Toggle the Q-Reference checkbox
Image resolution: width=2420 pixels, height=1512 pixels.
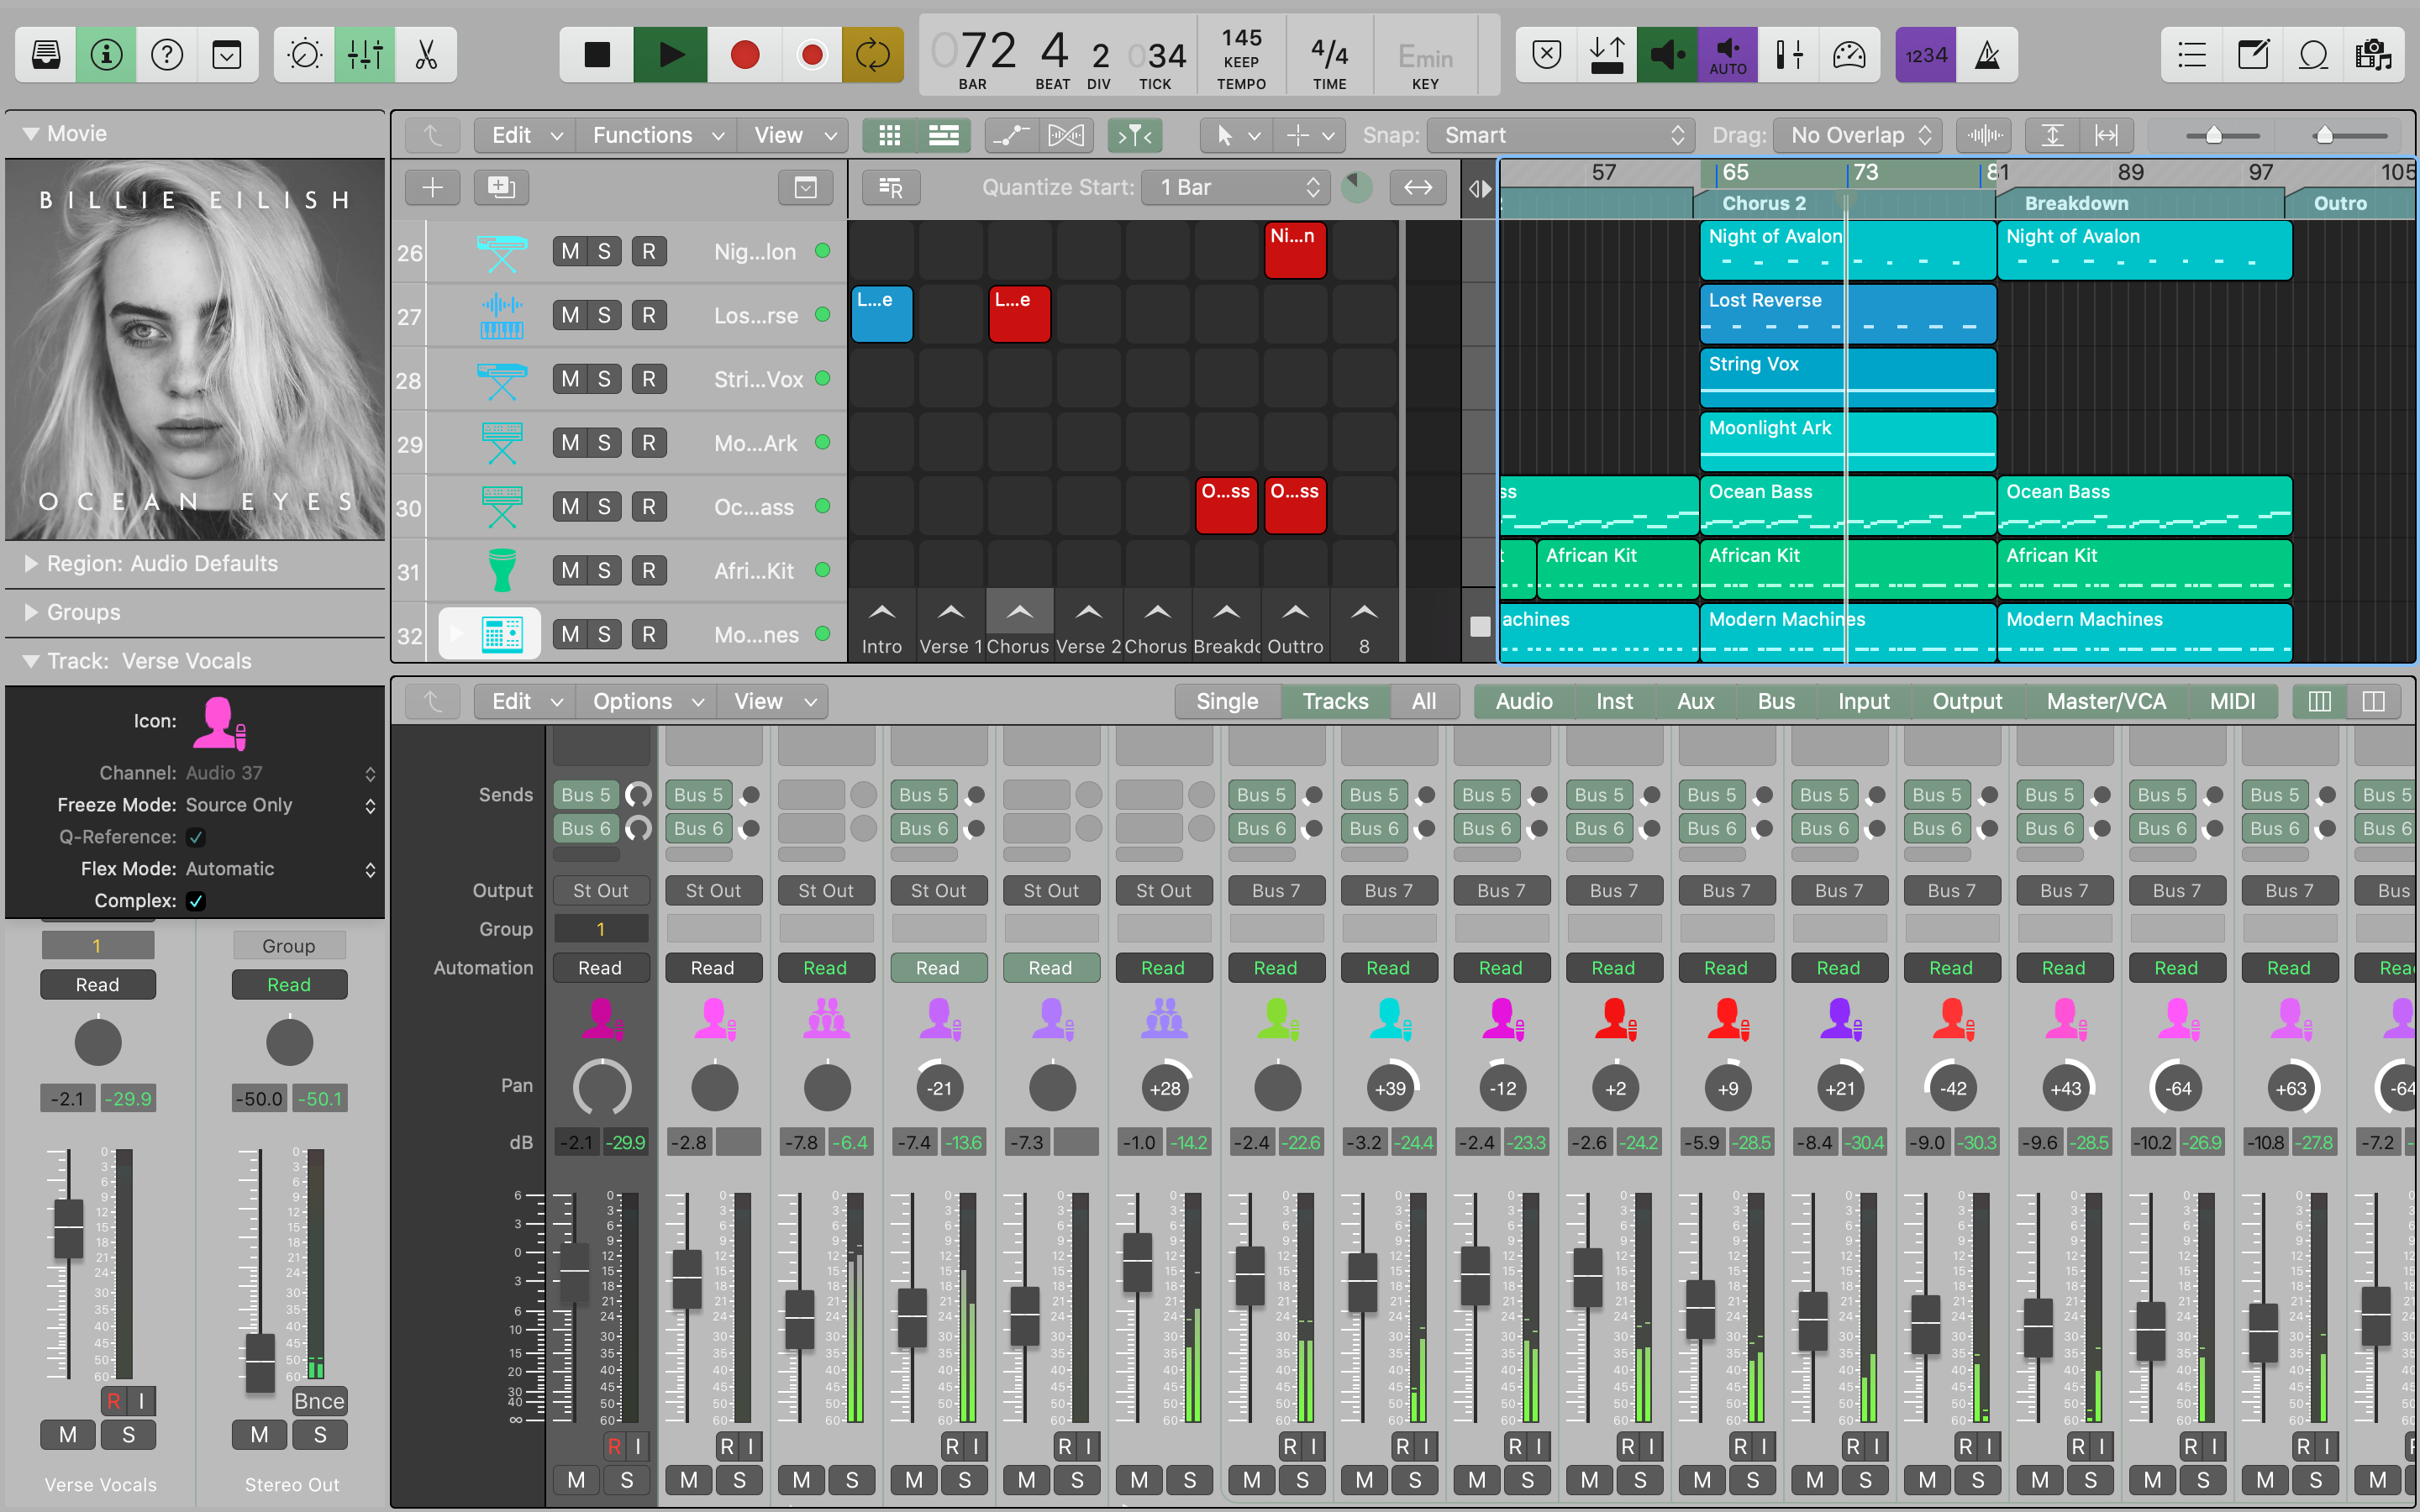[x=196, y=837]
